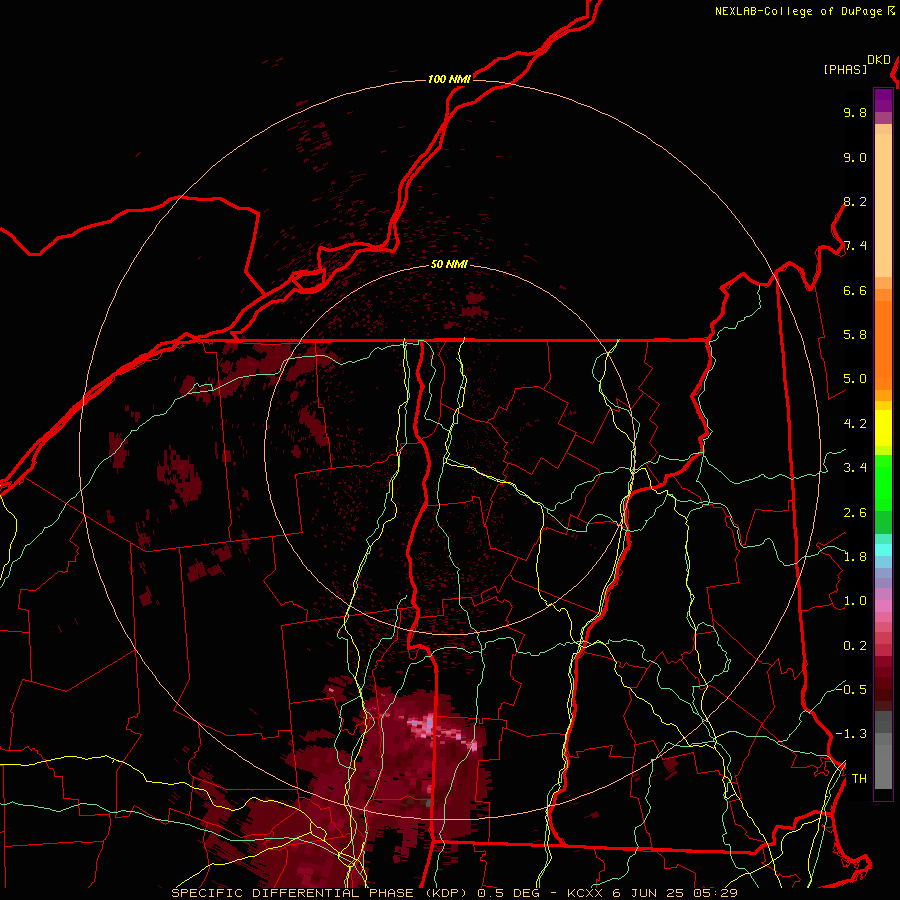Click the 9.8 value on the color scale
The image size is (900, 900).
tap(855, 112)
